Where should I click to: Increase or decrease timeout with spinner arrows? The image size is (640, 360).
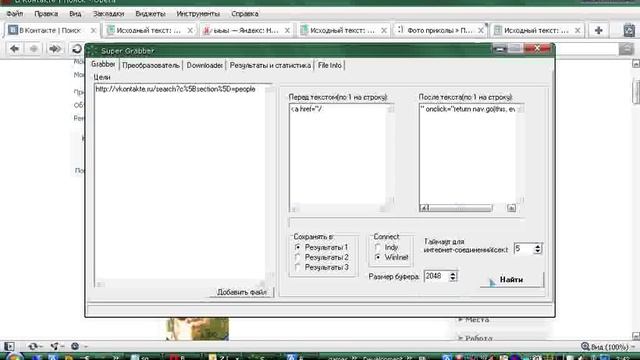click(x=538, y=249)
